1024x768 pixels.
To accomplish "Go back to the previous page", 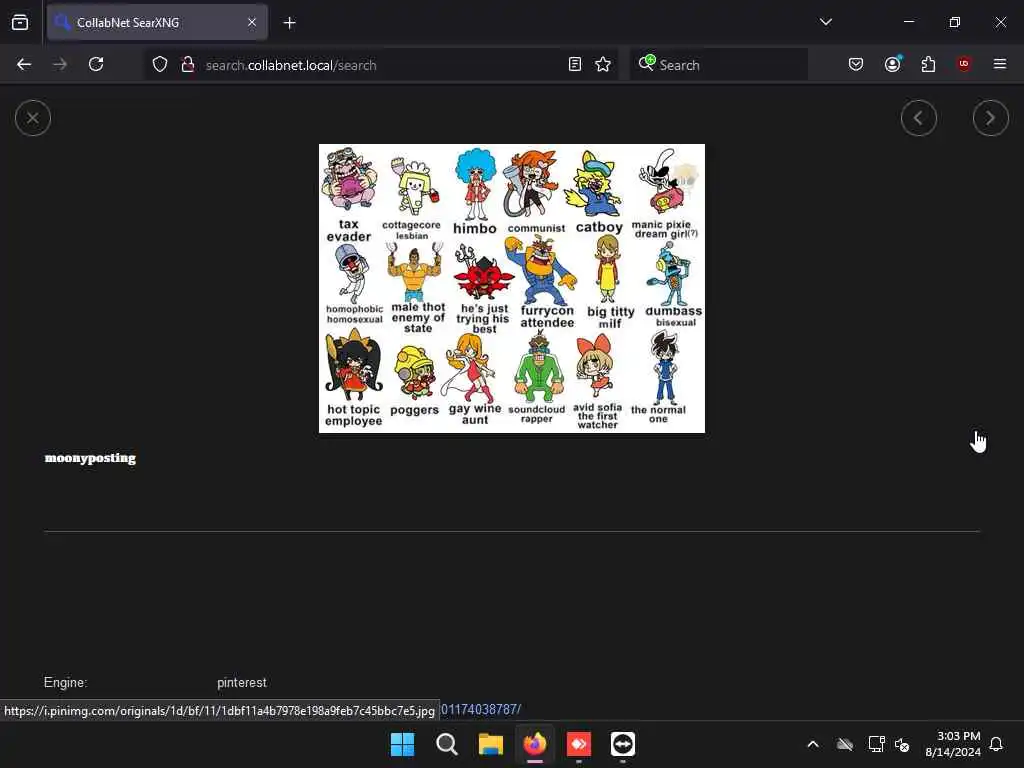I will [x=24, y=65].
